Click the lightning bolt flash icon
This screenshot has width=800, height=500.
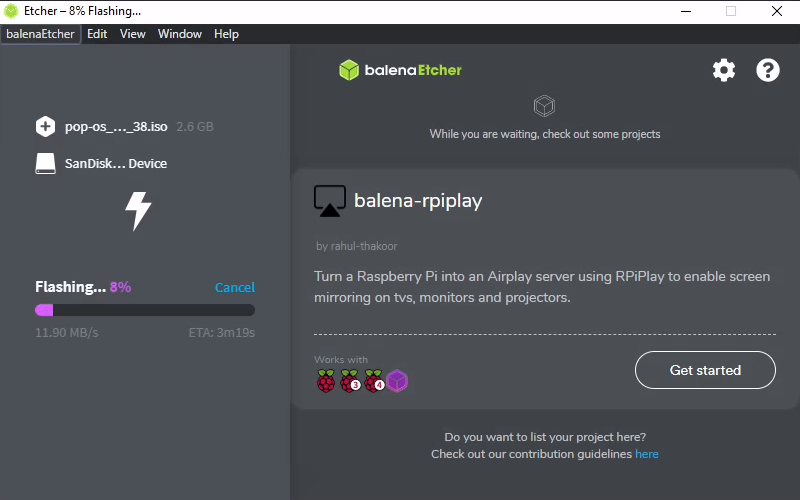137,210
